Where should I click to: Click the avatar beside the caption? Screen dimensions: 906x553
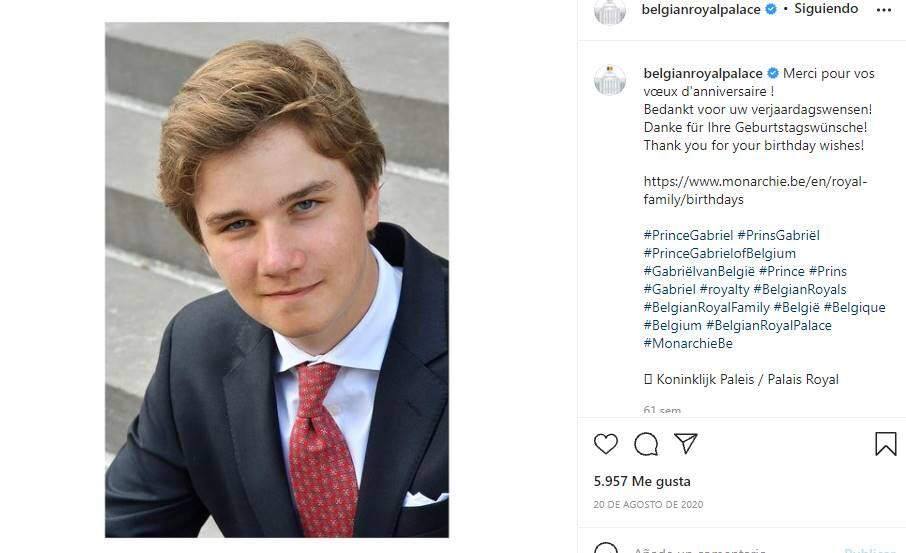pyautogui.click(x=610, y=80)
